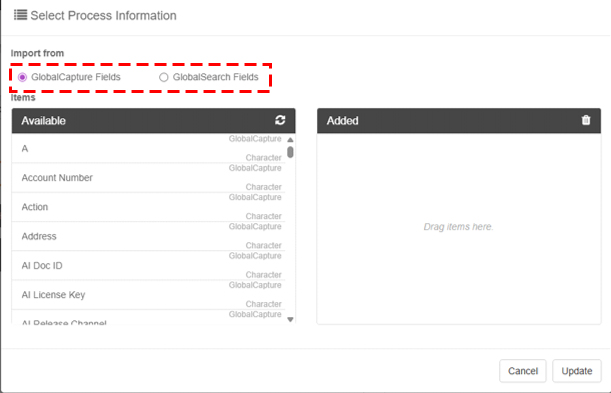Select the GlobalSearch Fields radio button
Viewport: 611px width, 393px height.
(164, 77)
